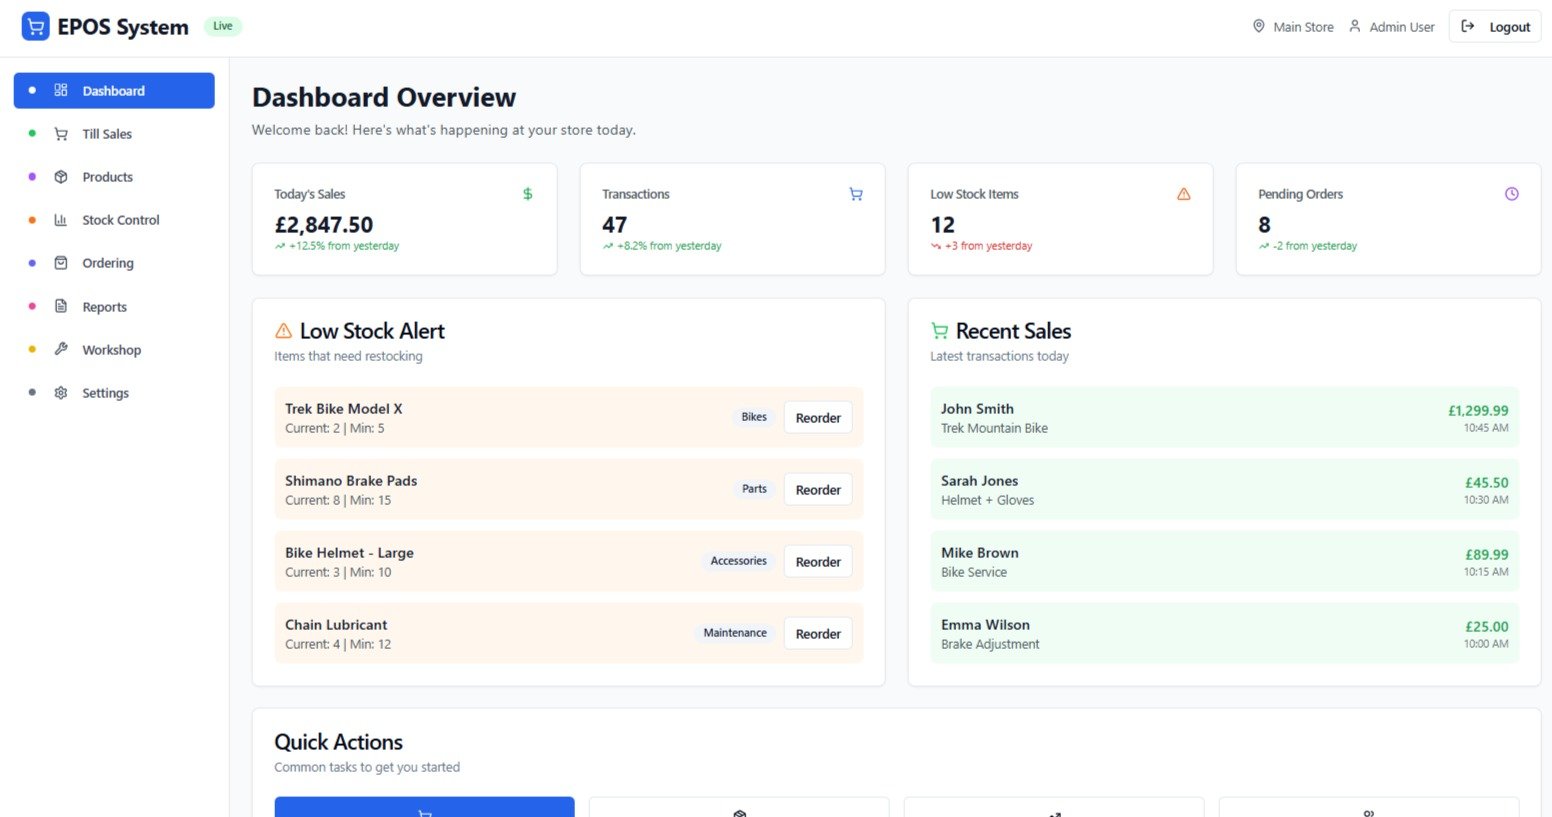The width and height of the screenshot is (1552, 817).
Task: Click the Stock Control chart icon in sidebar
Action: tap(61, 220)
